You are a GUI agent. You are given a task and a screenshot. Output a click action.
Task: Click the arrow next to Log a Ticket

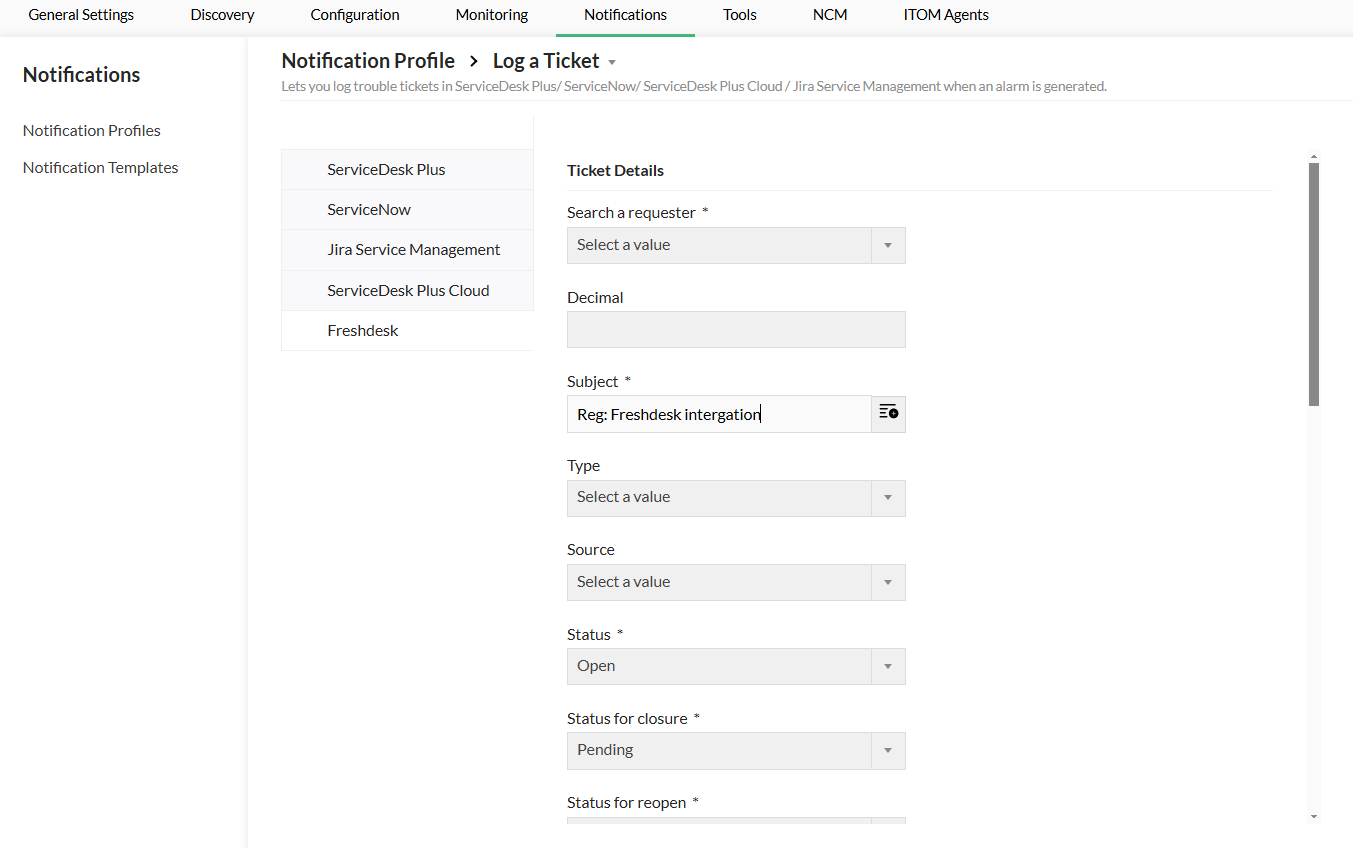612,63
